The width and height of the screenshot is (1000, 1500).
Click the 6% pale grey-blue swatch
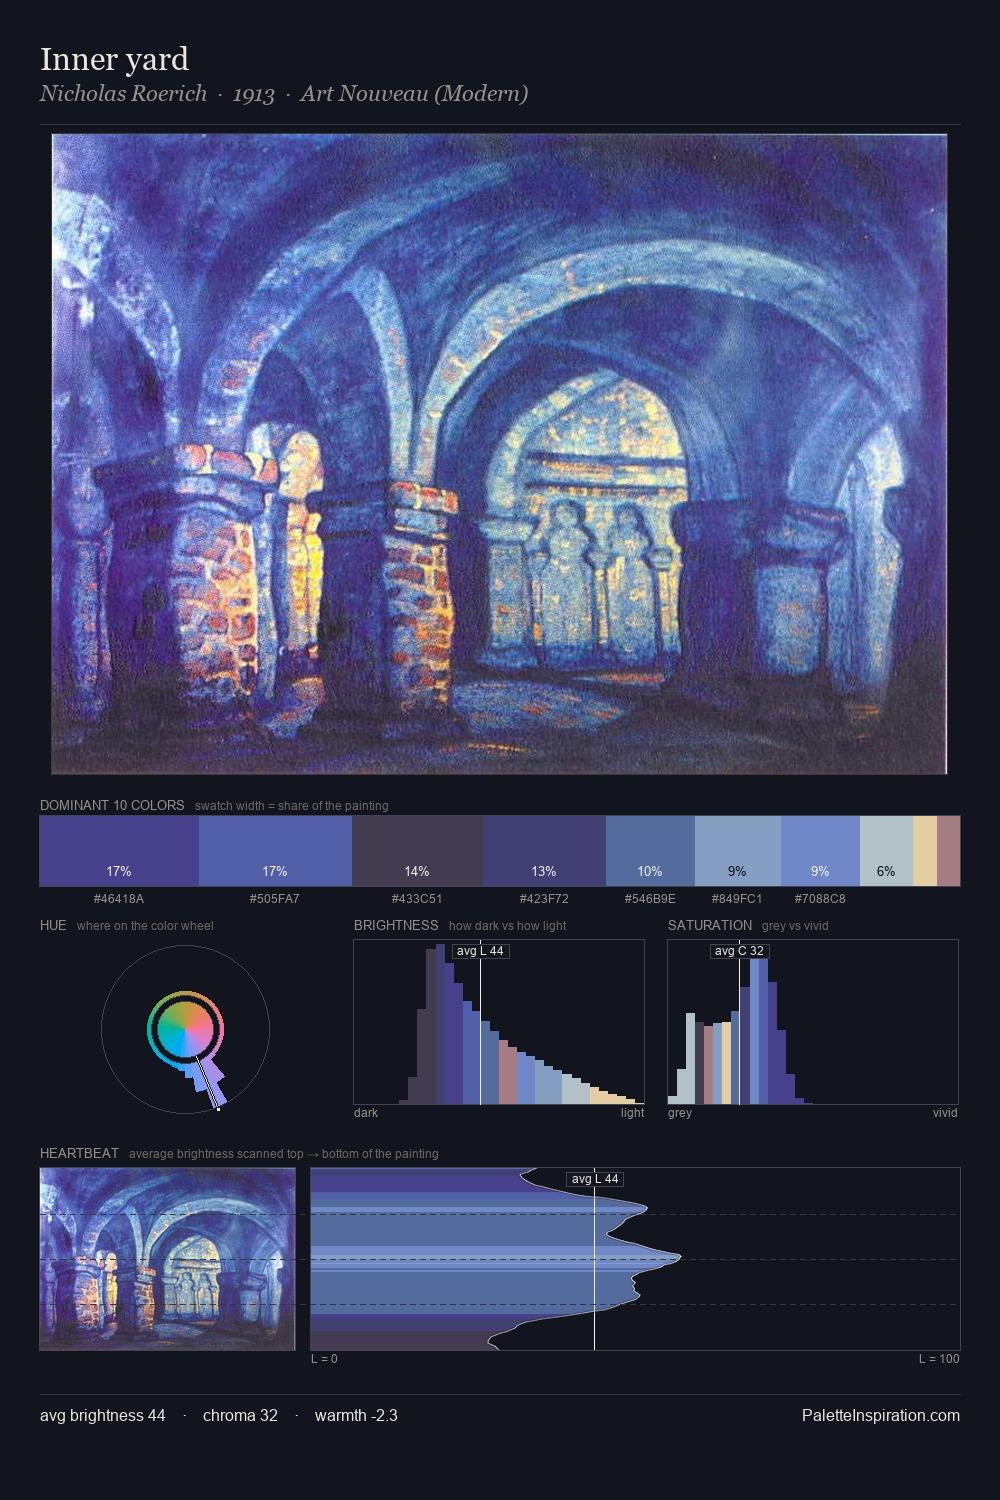coord(886,851)
